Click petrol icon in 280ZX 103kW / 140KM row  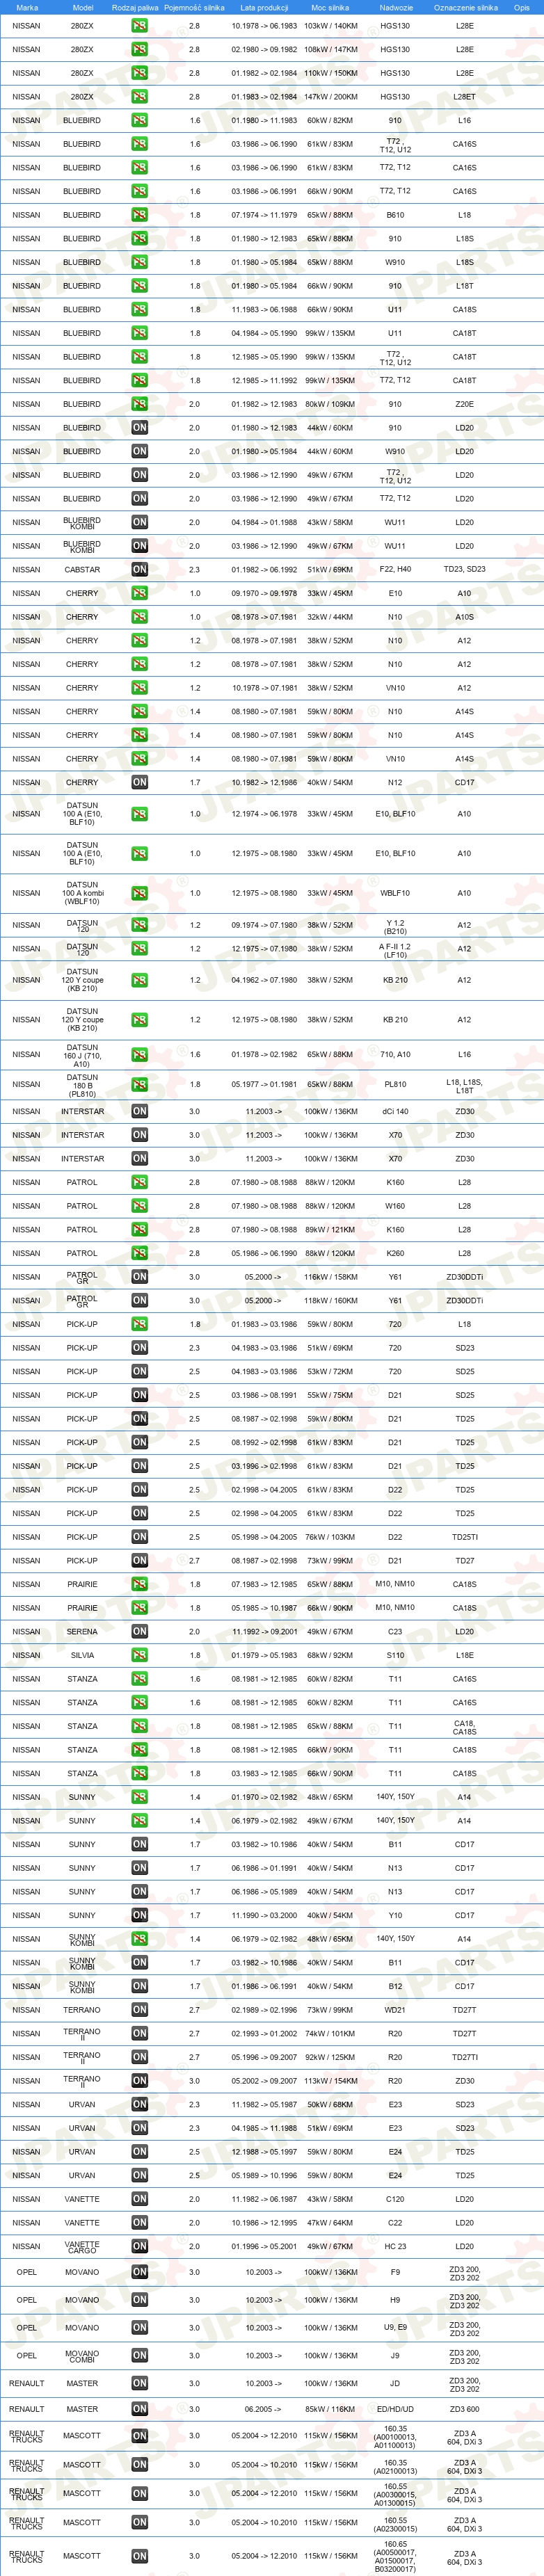[139, 26]
